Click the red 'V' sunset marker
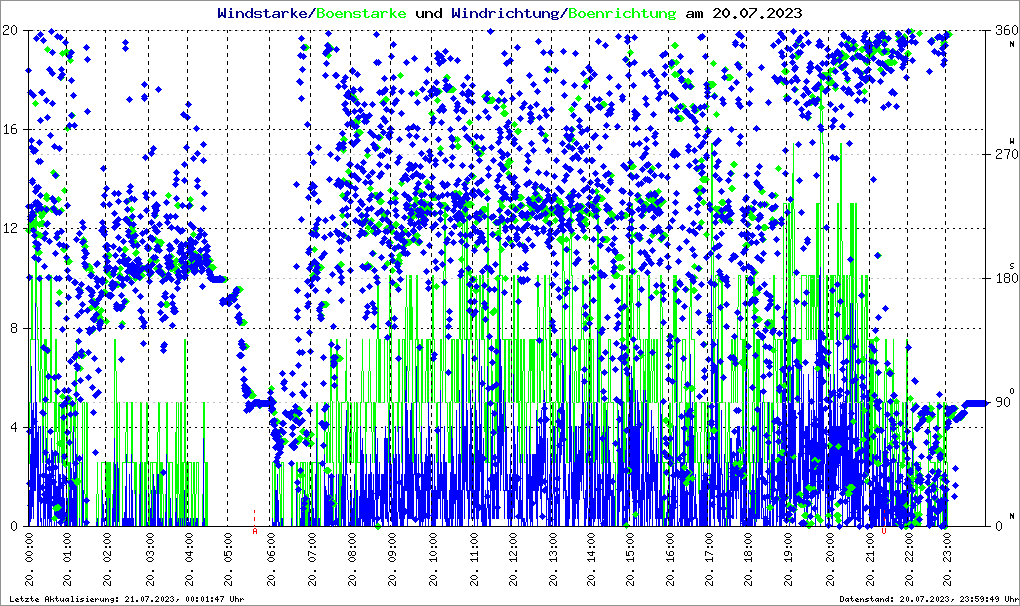This screenshot has width=1020, height=606. (883, 531)
